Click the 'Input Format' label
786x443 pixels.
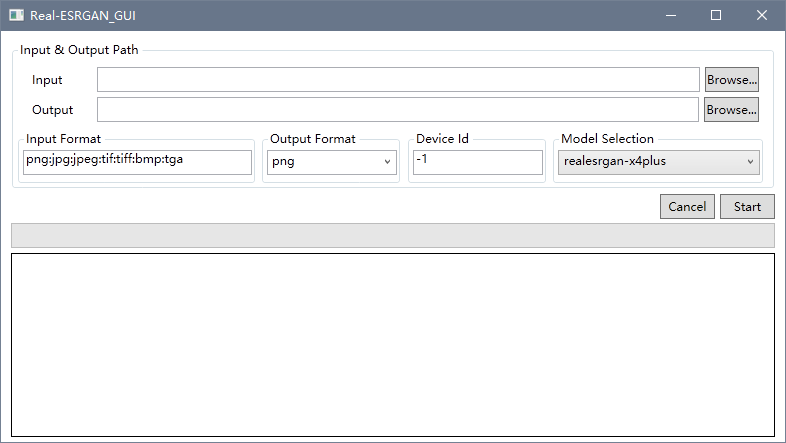point(63,138)
